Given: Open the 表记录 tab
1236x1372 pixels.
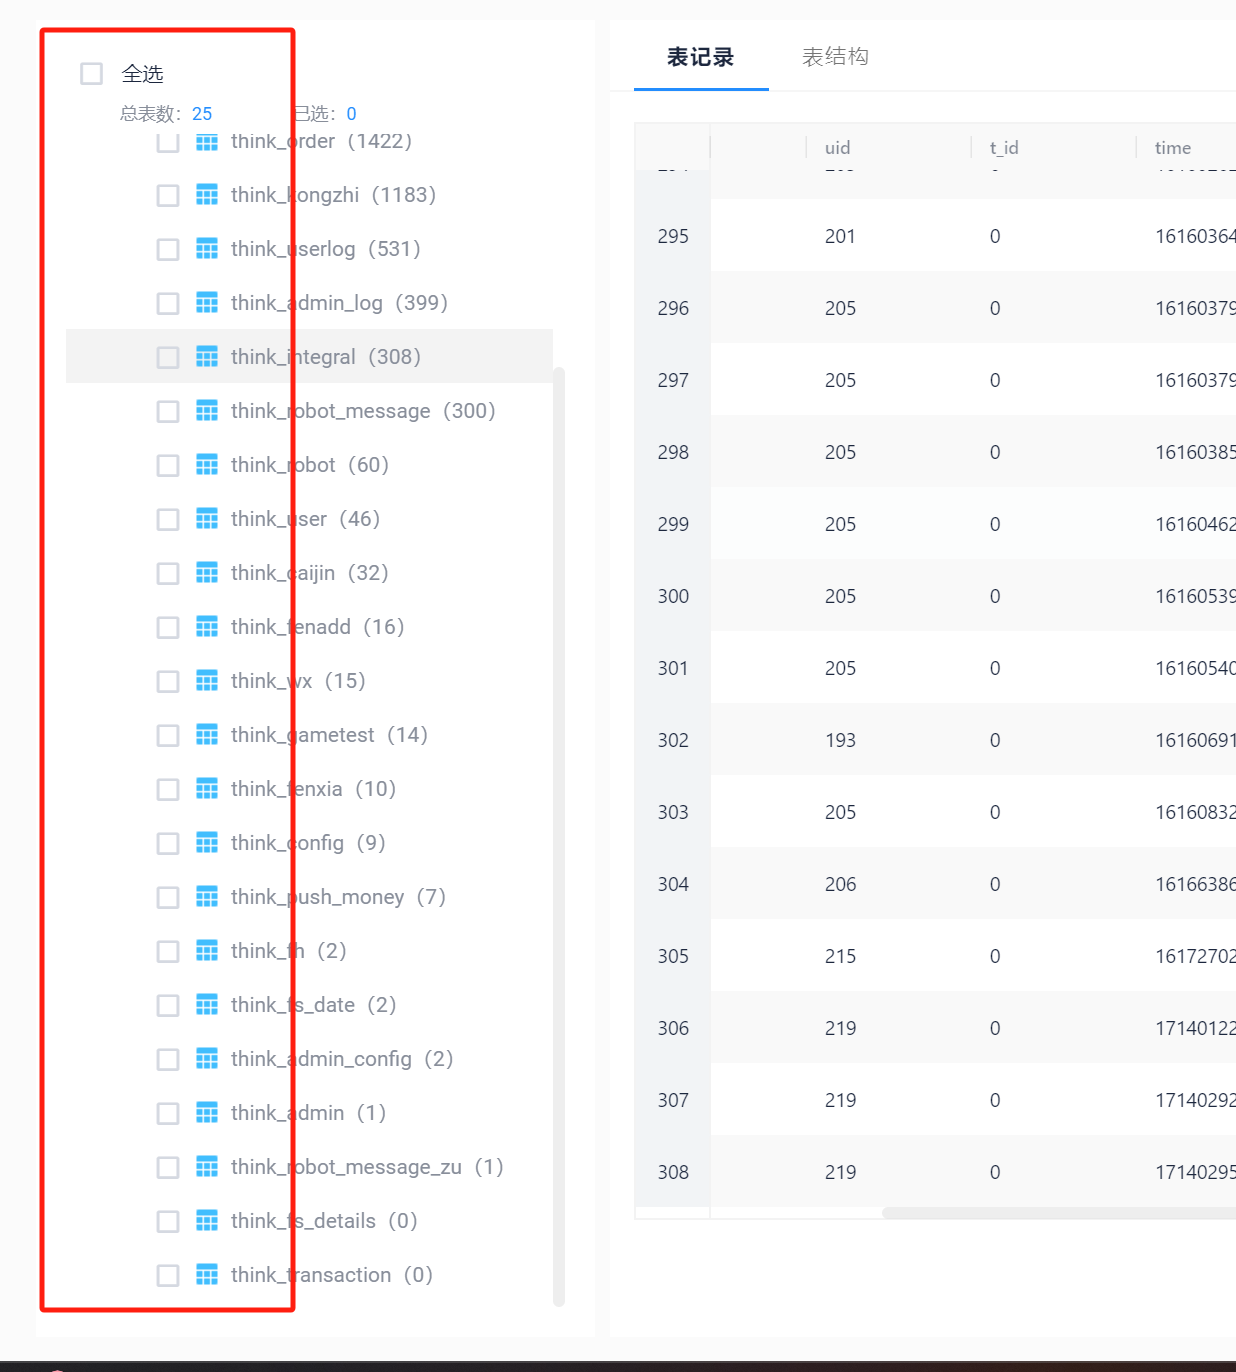Looking at the screenshot, I should (x=700, y=57).
